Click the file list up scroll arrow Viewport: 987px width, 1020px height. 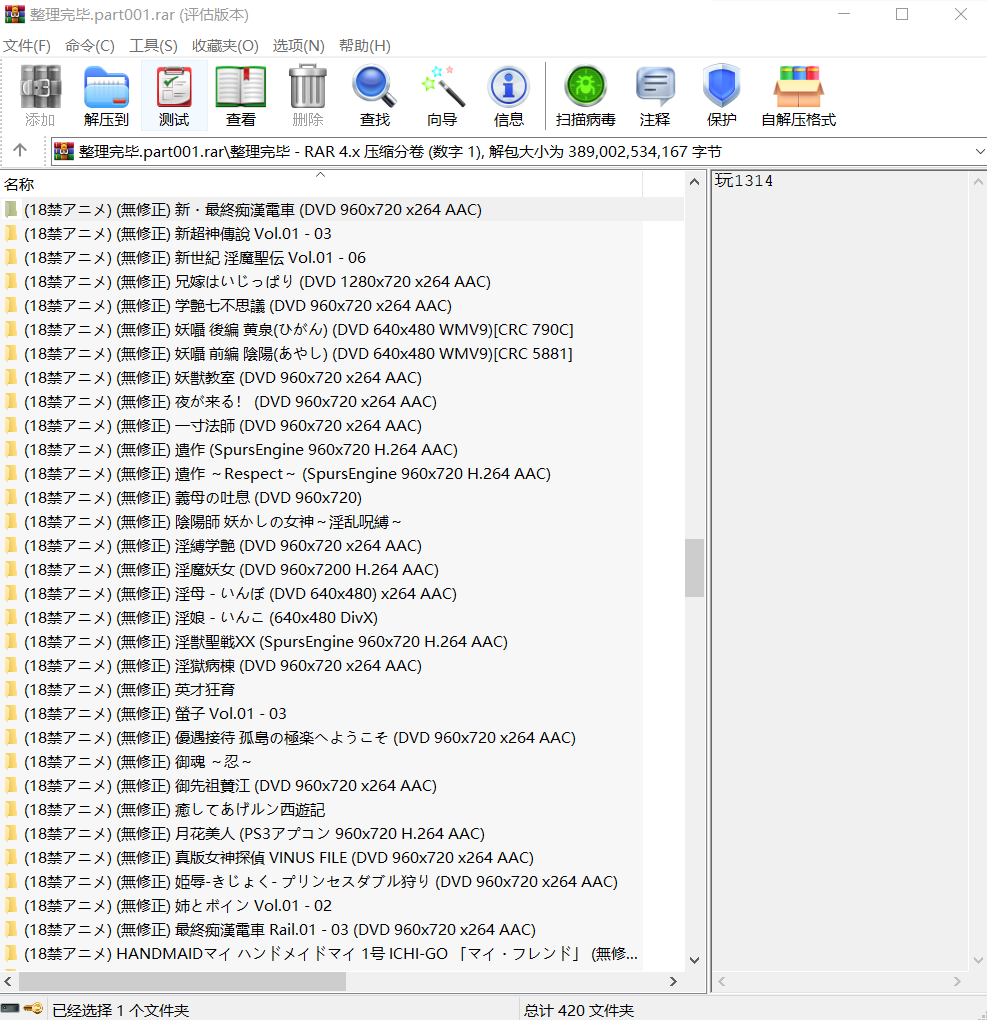[x=695, y=182]
